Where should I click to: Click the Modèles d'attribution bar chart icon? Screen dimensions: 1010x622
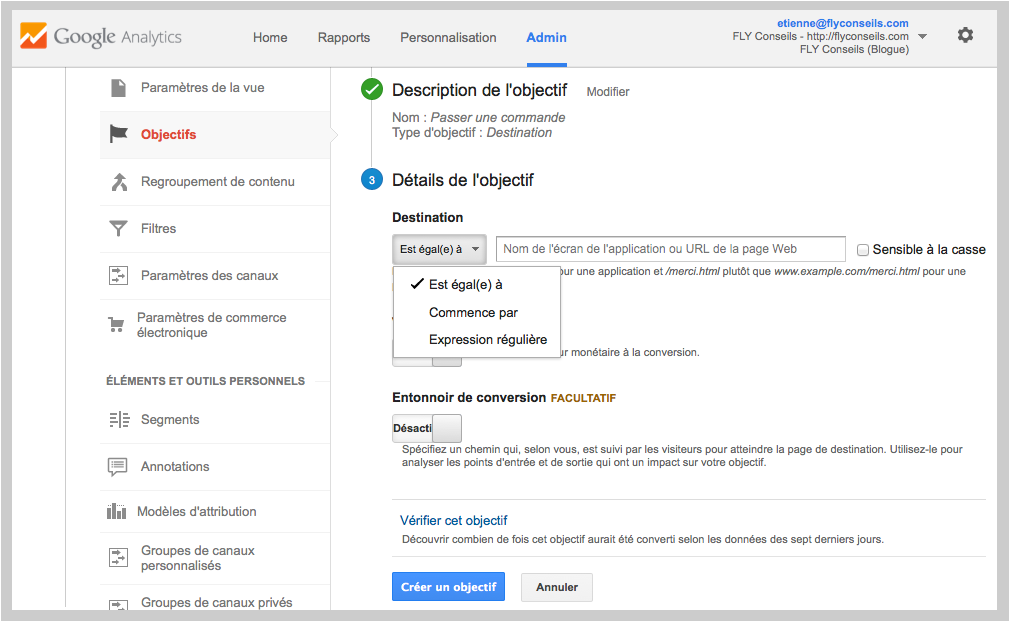click(116, 512)
